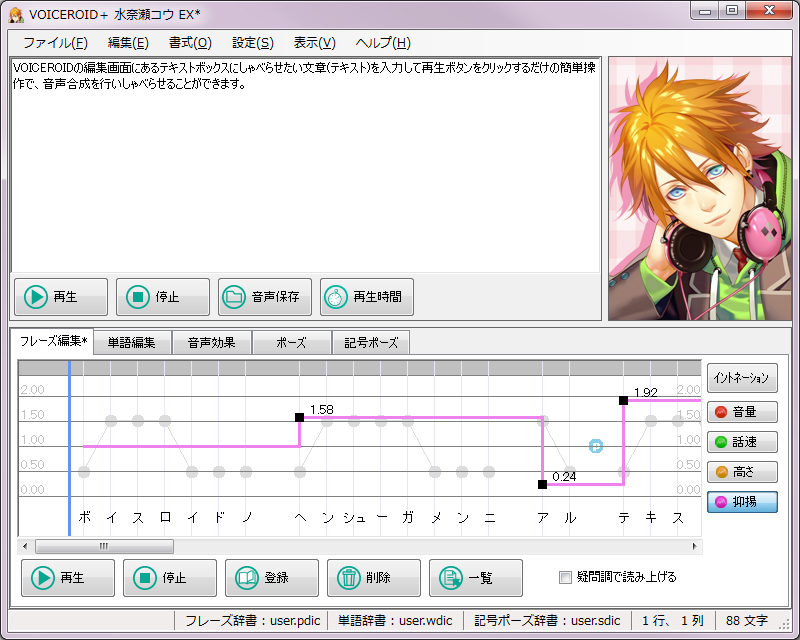
Task: Open the 書式(O) menu
Action: [190, 43]
